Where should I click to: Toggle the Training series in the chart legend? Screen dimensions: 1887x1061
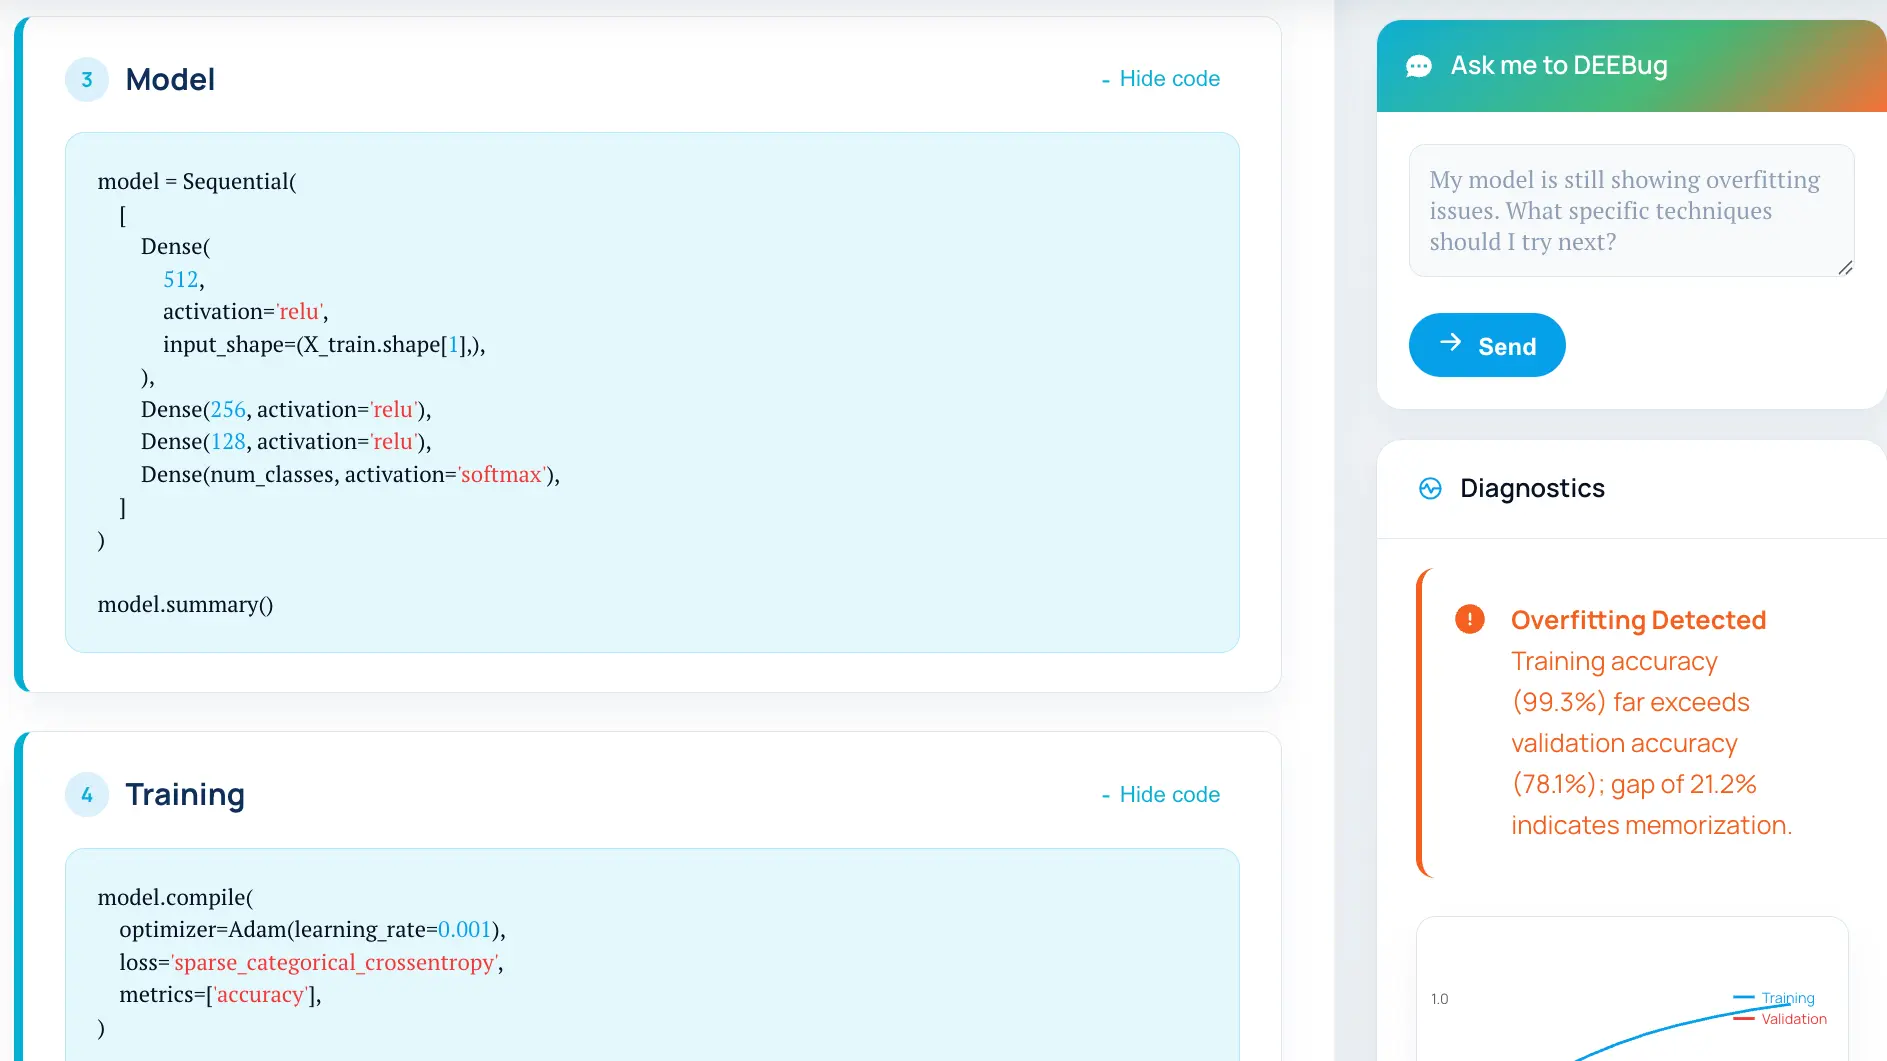click(x=1786, y=998)
